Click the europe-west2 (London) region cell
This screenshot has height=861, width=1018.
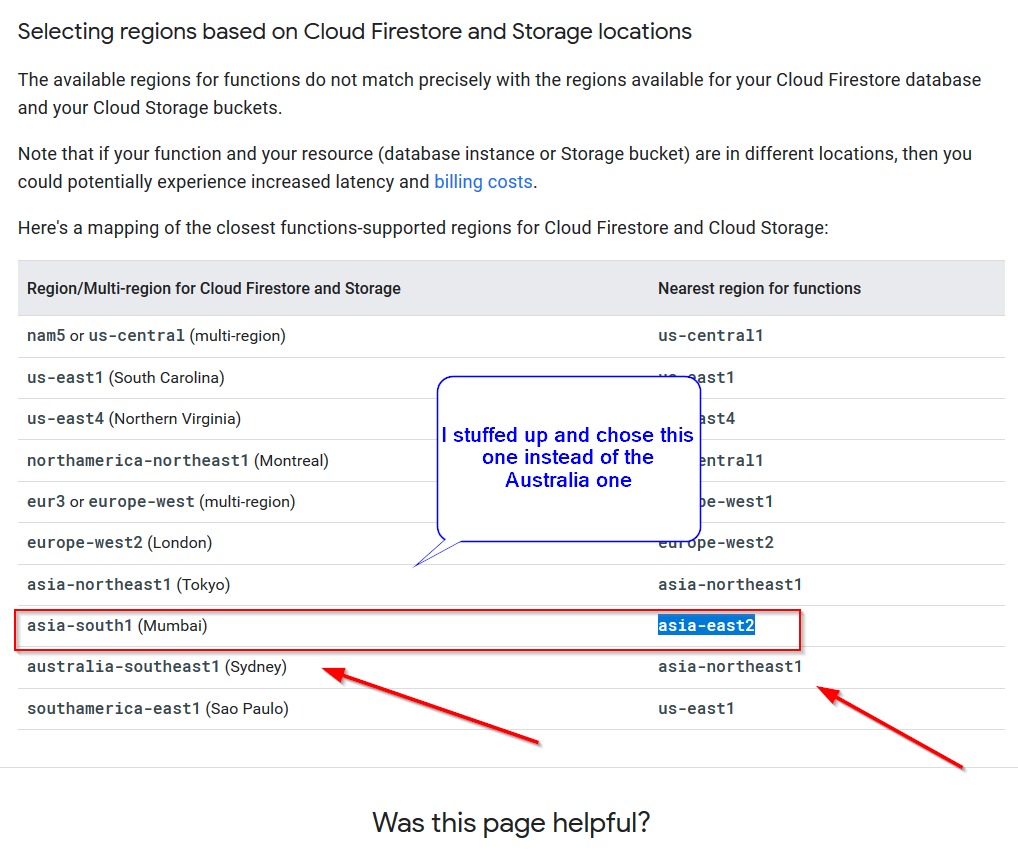(120, 543)
